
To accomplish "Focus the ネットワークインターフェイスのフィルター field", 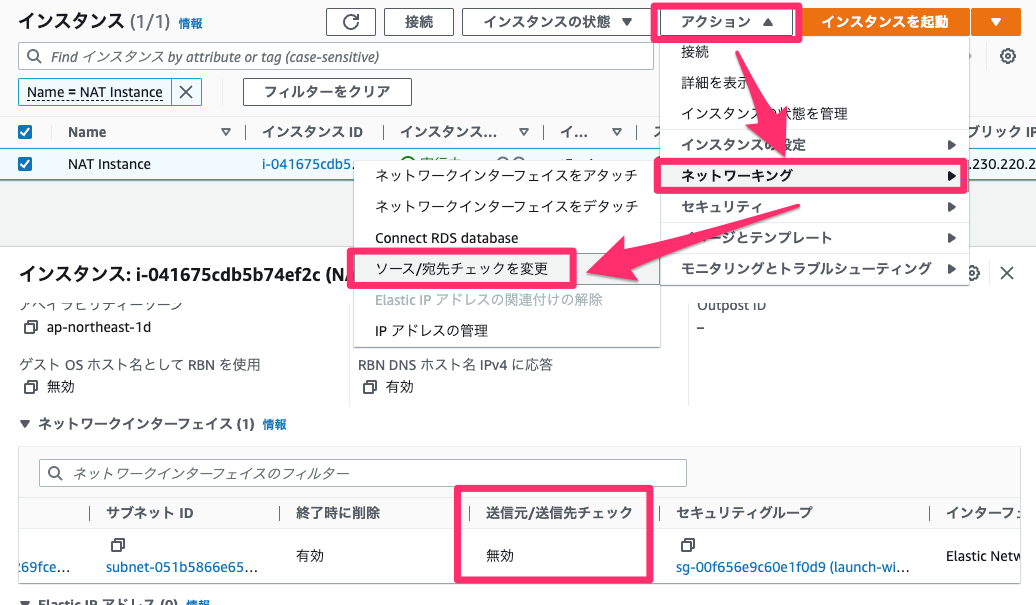I will click(363, 474).
